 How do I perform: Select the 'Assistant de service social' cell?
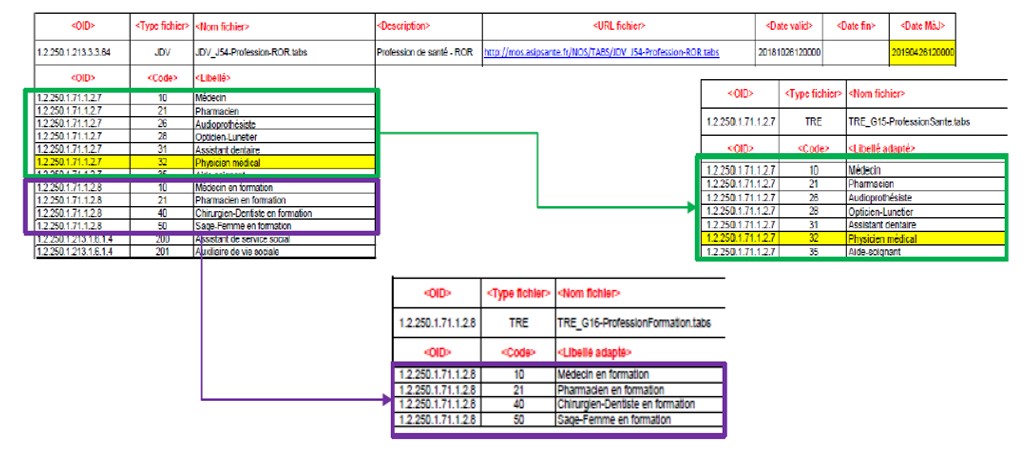click(285, 239)
